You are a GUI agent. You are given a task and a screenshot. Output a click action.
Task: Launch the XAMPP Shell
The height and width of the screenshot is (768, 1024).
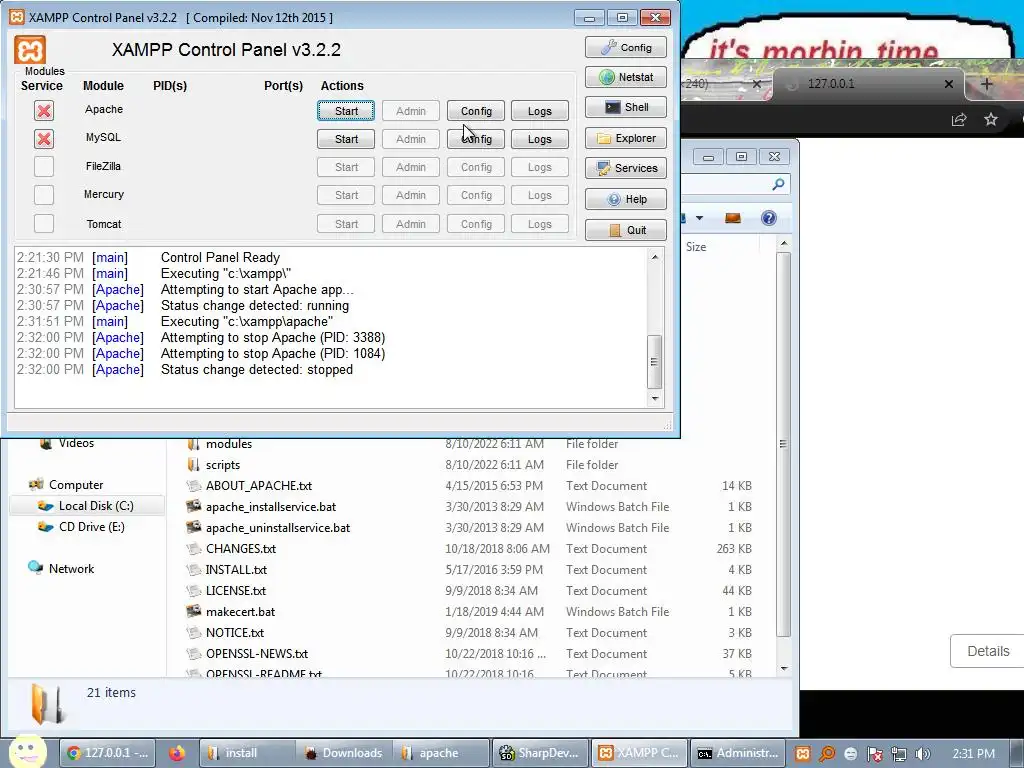[626, 107]
